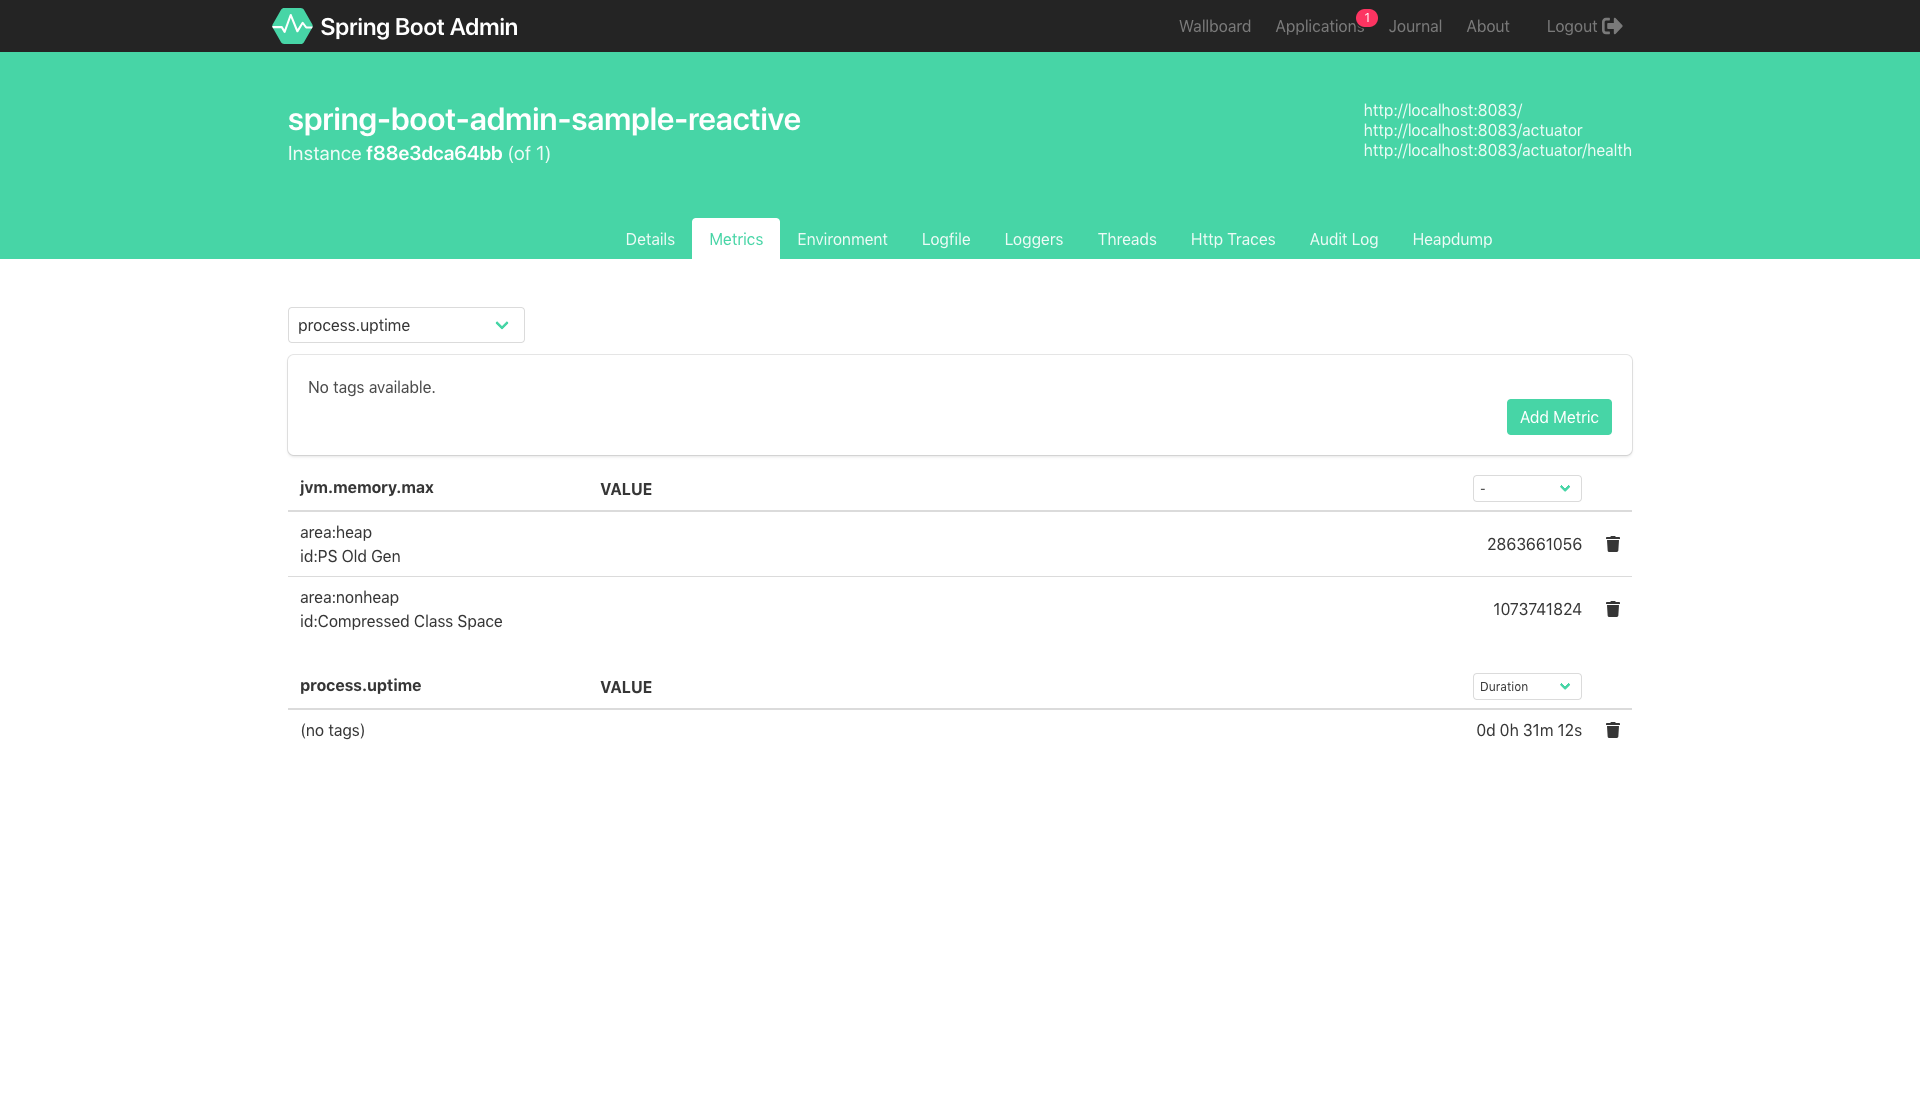
Task: Switch to the Audit Log tab
Action: [1344, 239]
